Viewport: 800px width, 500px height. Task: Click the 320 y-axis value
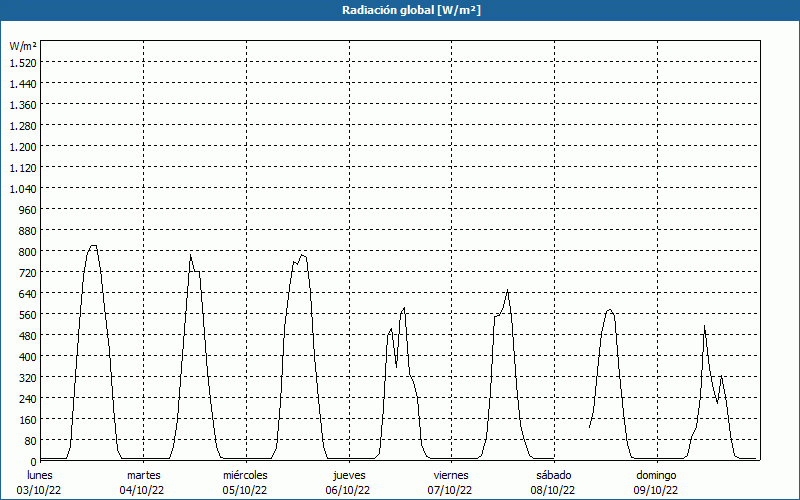pos(27,378)
